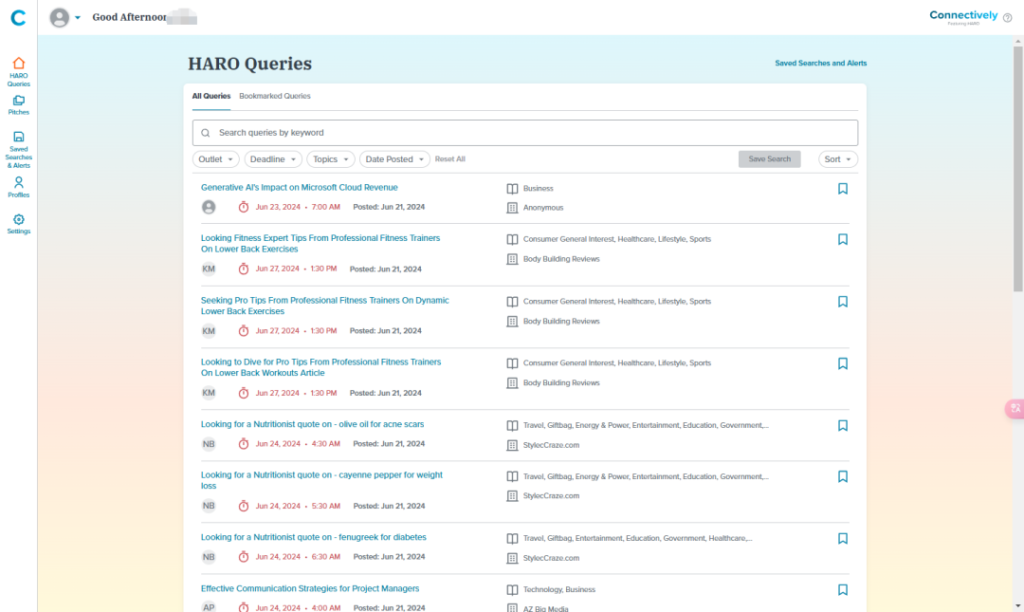Screen dimensions: 1024x612
Task: Click the outlet building icon on the fenugreek query
Action: (513, 558)
